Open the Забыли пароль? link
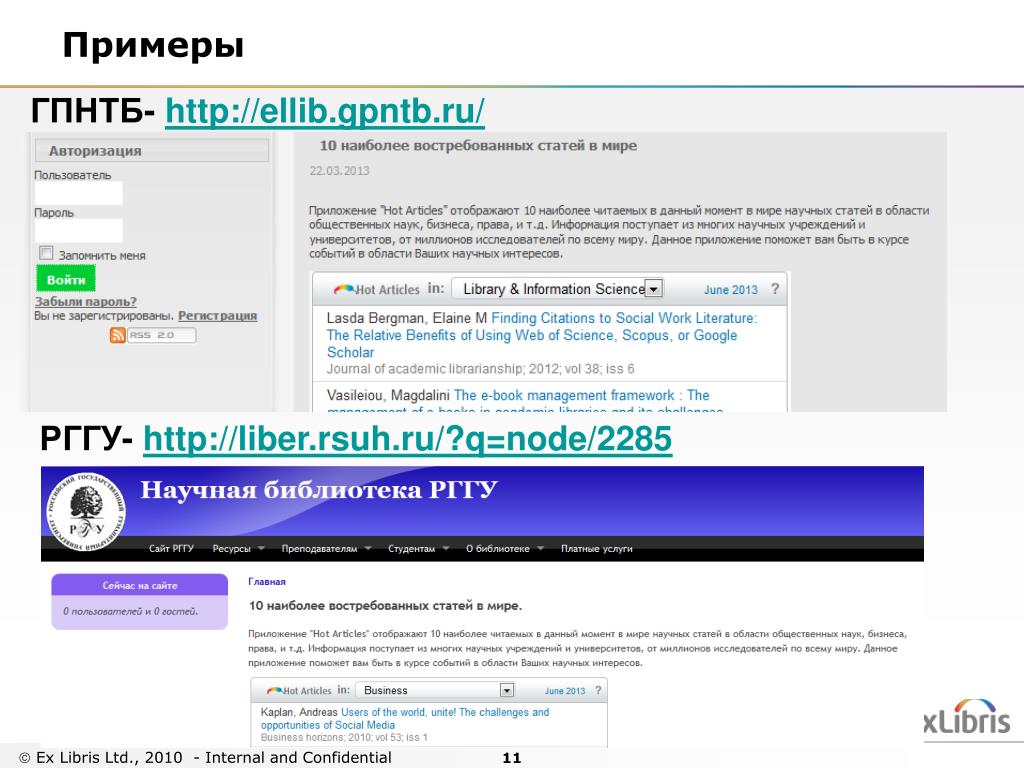This screenshot has width=1024, height=768. click(x=86, y=301)
